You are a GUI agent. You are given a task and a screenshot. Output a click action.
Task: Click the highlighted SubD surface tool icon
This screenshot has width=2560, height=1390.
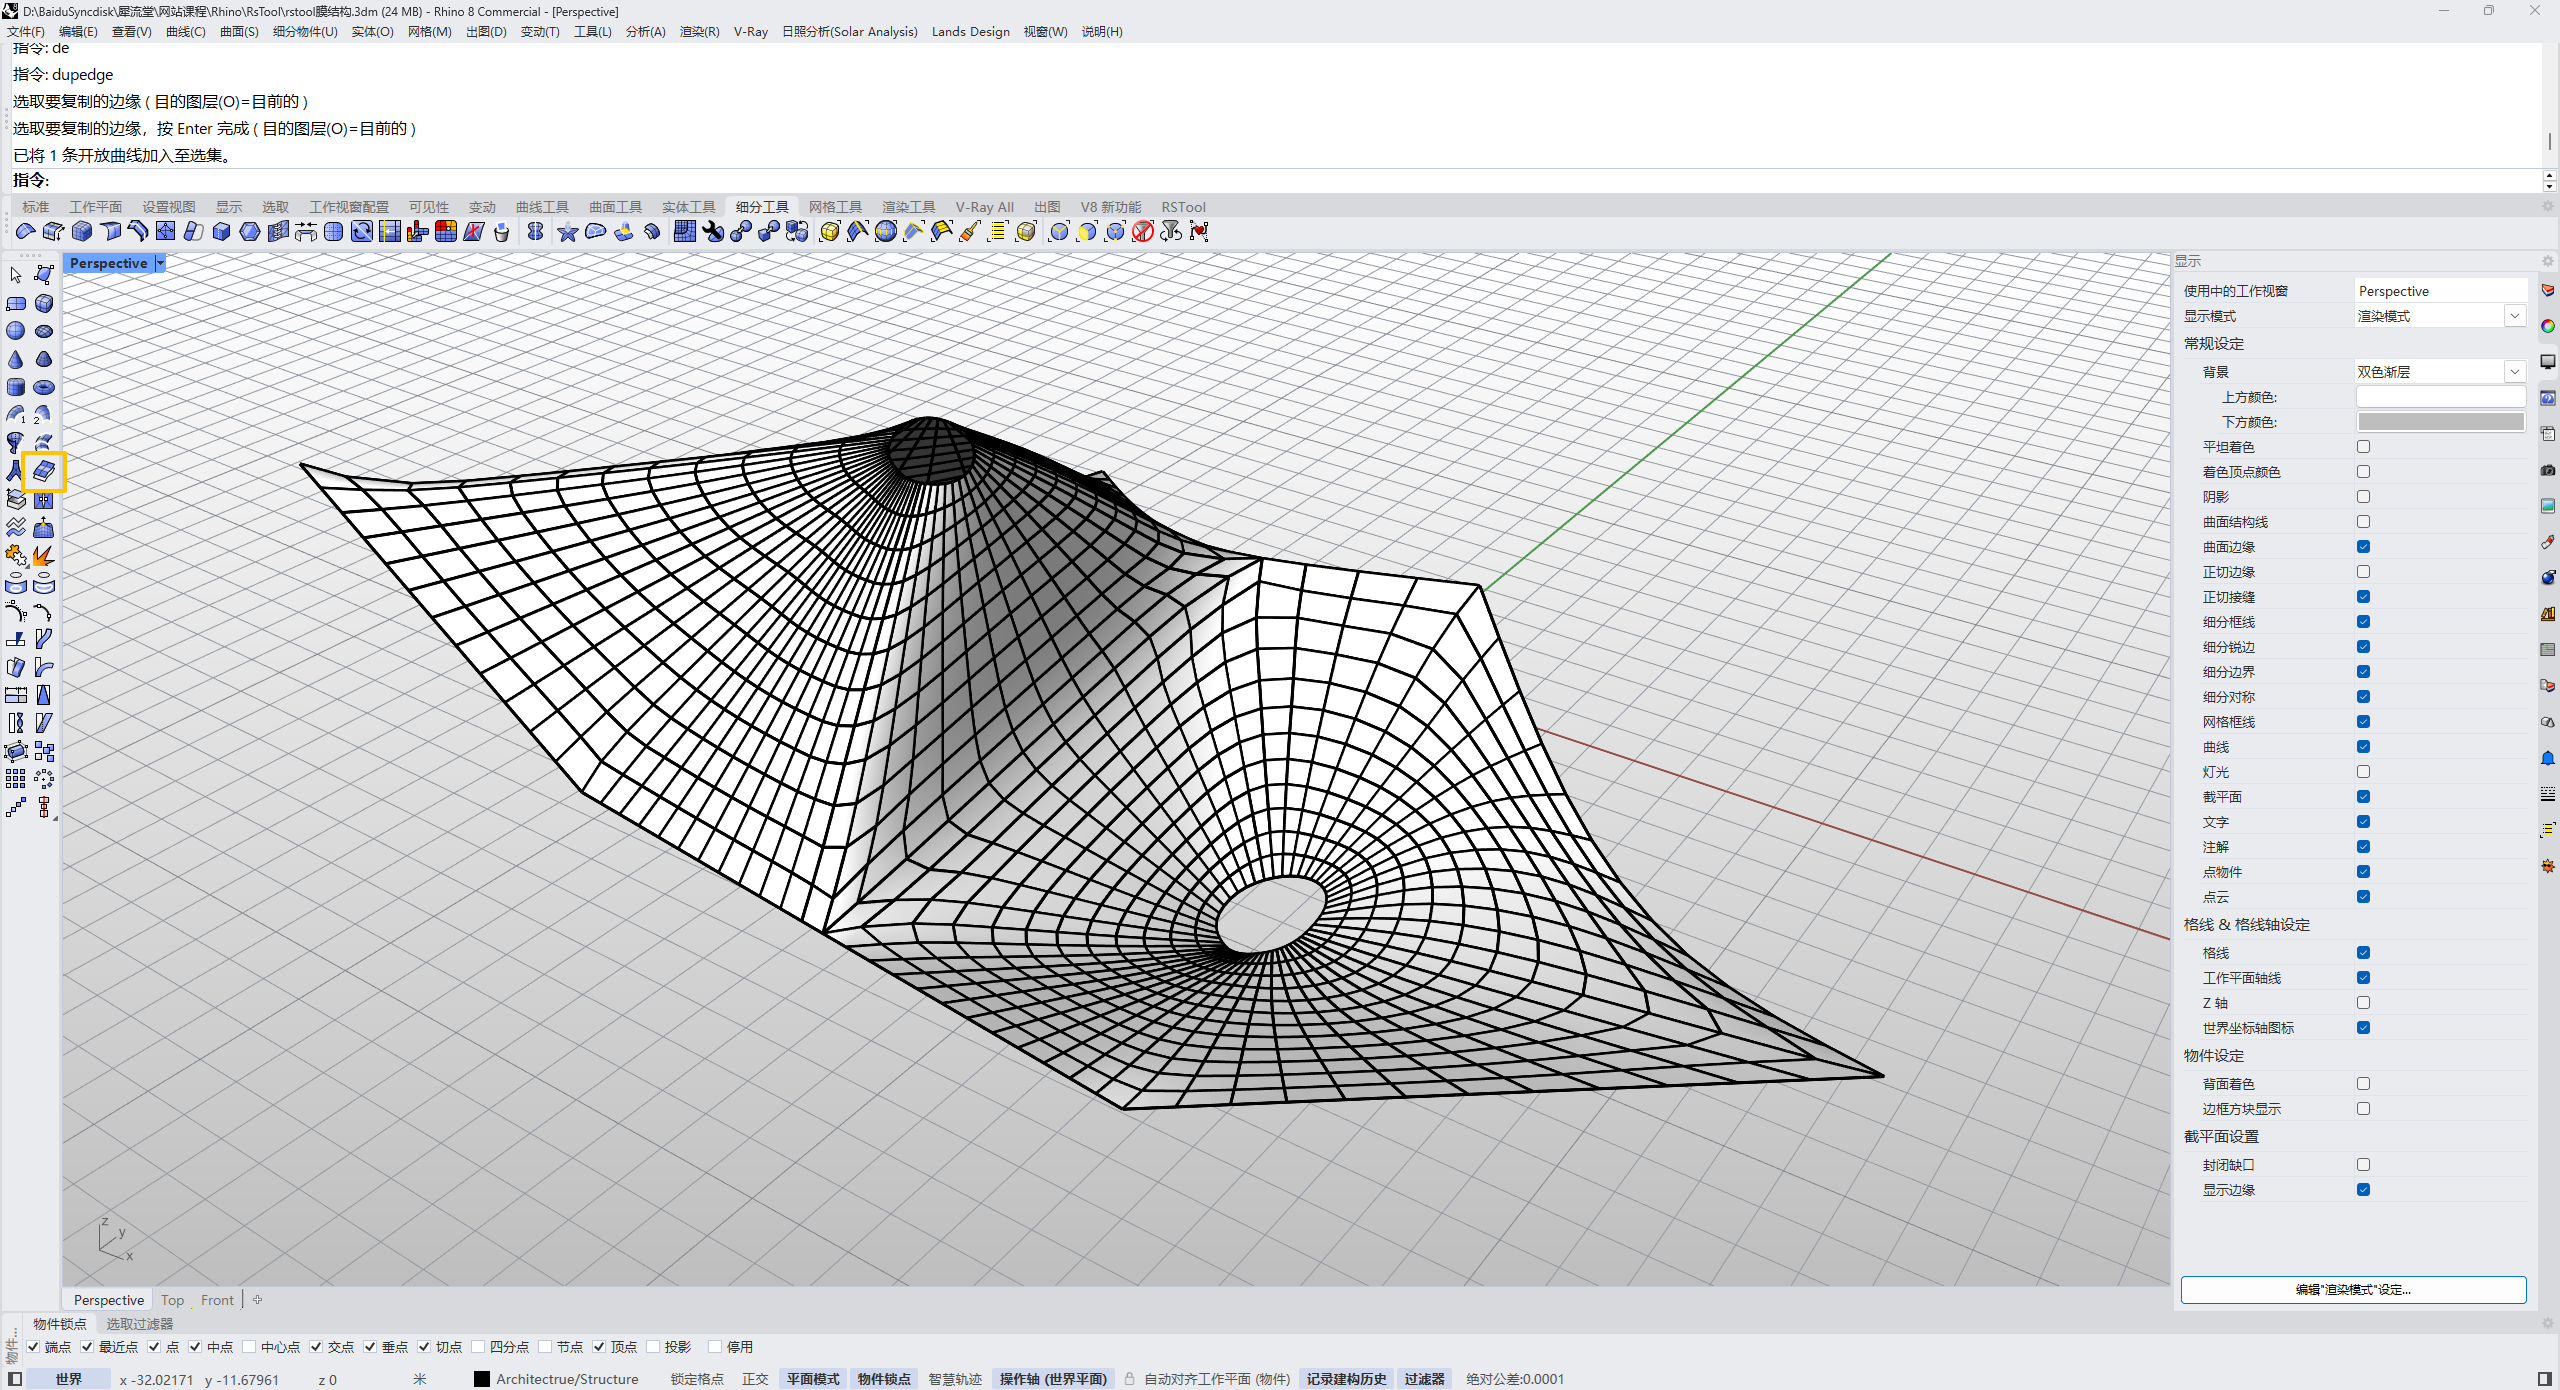[44, 471]
